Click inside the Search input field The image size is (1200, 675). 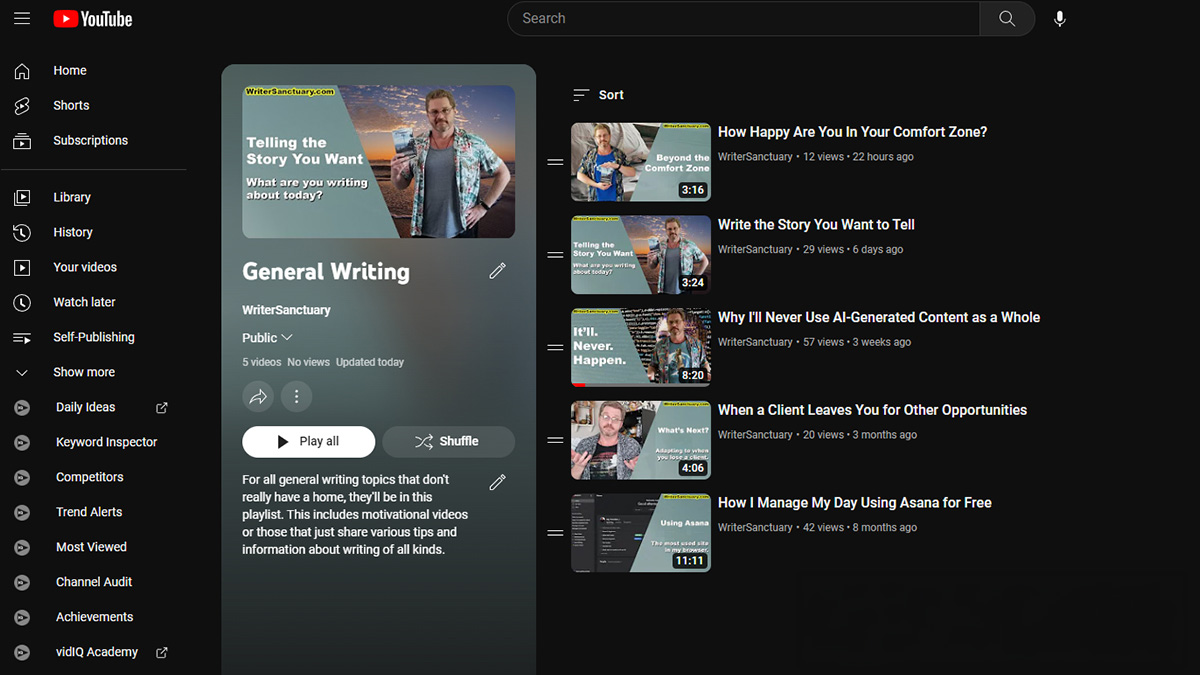744,19
